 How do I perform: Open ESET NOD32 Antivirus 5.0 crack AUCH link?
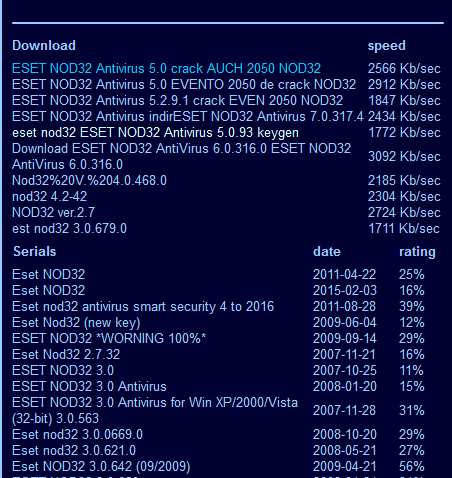click(166, 68)
